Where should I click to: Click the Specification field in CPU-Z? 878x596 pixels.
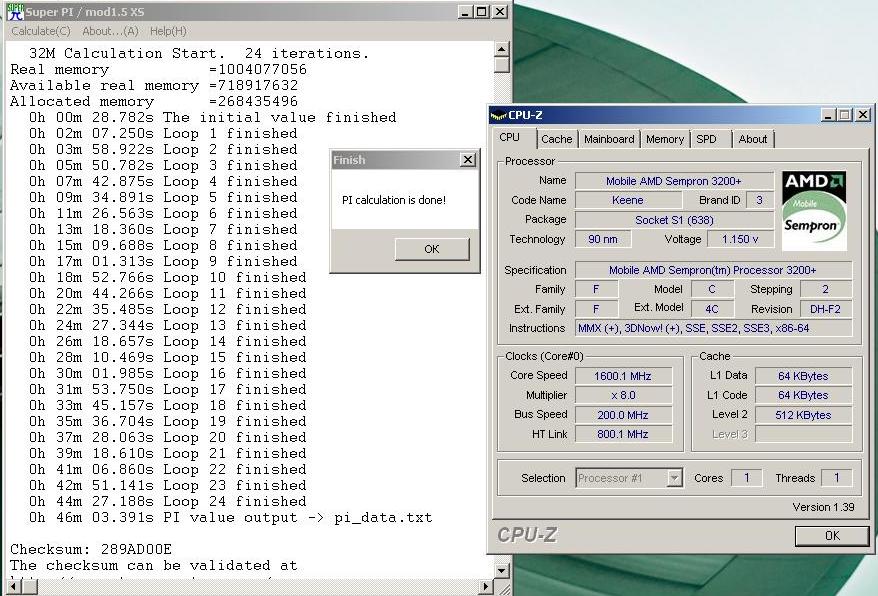[x=713, y=270]
